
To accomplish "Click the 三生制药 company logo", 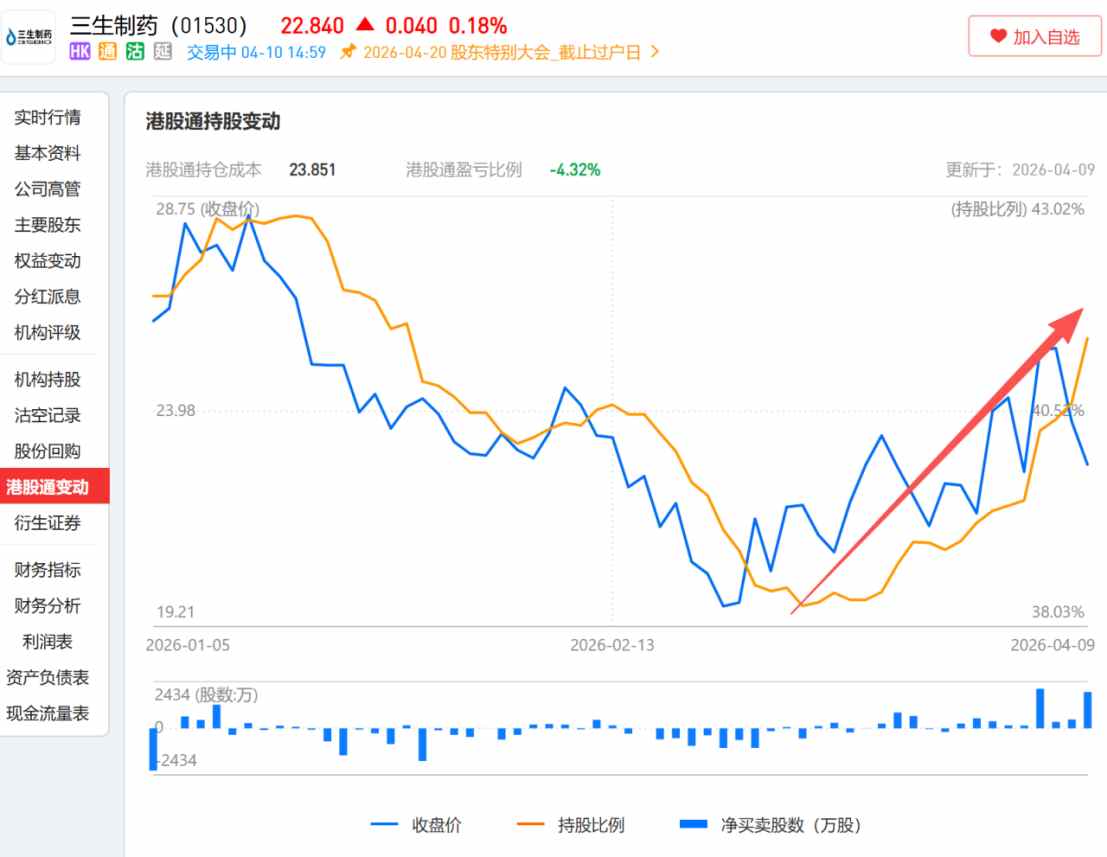I will (x=29, y=37).
